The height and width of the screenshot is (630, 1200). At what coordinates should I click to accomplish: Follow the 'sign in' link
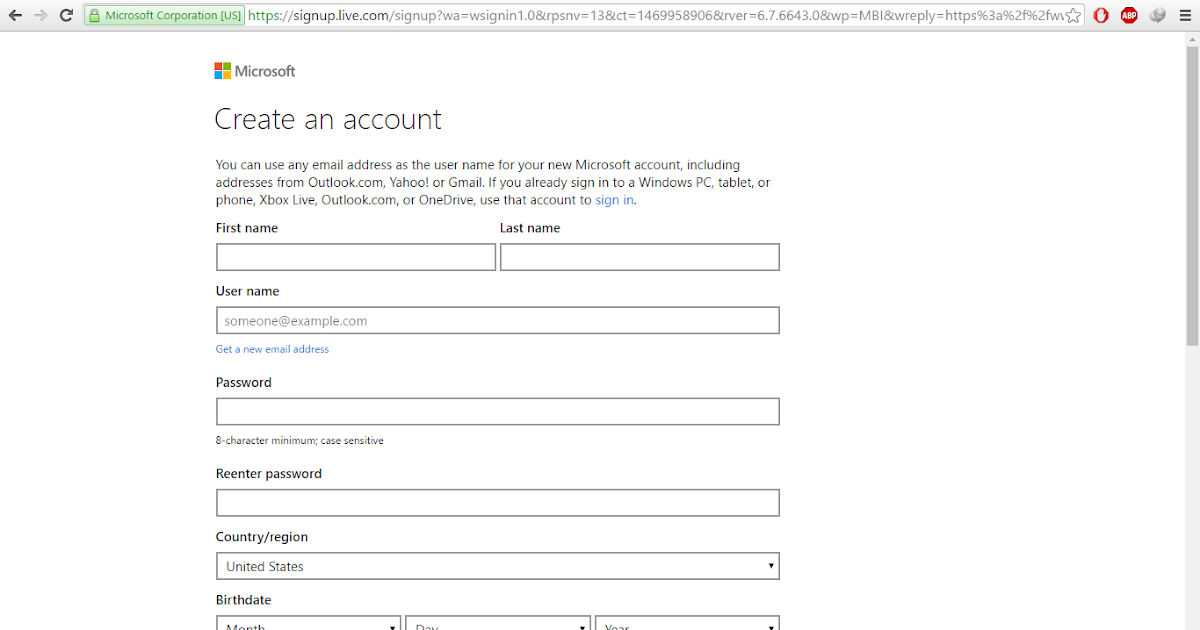614,200
